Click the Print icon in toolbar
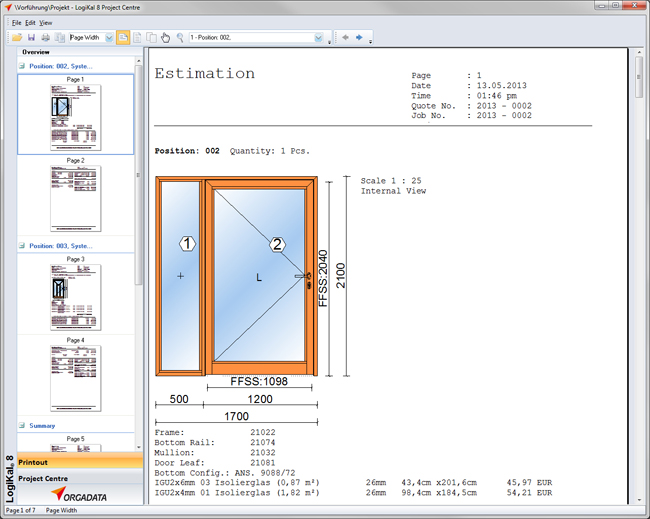 pyautogui.click(x=46, y=38)
